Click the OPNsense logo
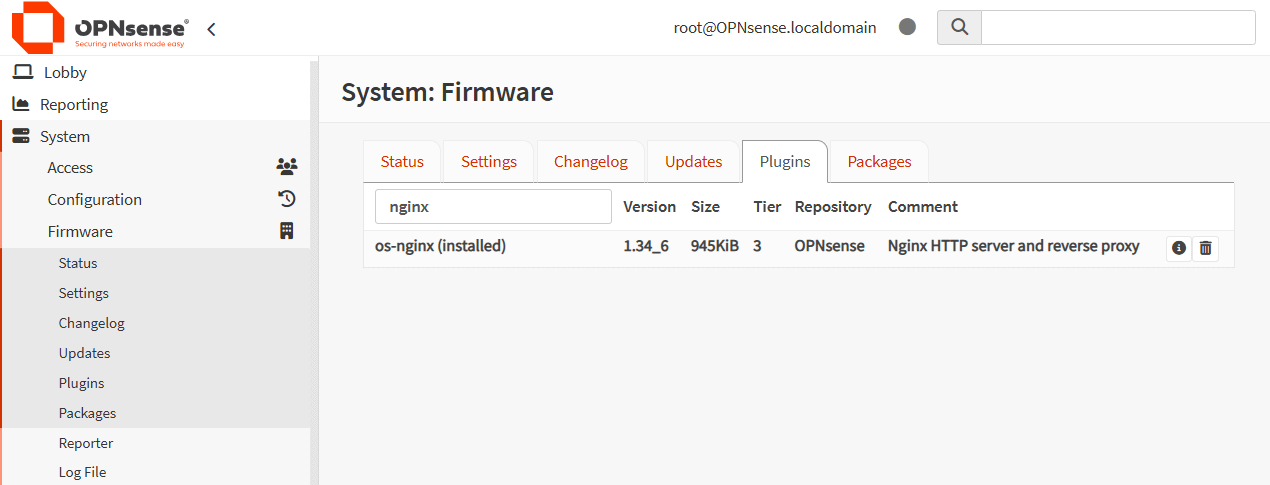 100,27
